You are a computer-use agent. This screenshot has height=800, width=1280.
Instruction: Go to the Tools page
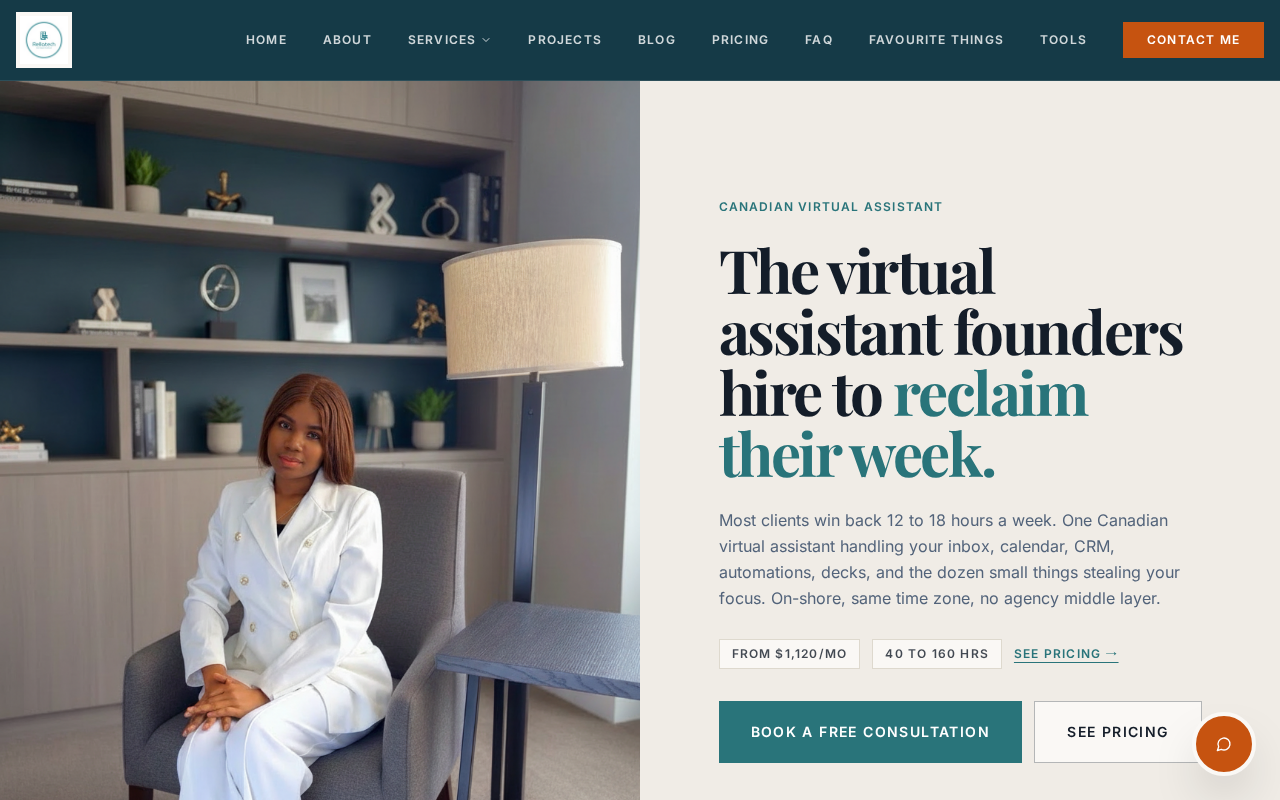(1063, 40)
